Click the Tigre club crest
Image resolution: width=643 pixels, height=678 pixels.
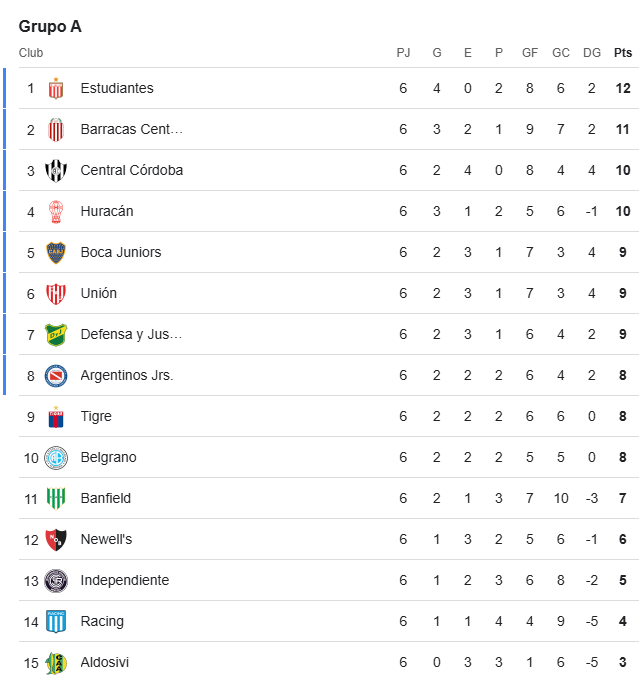(x=56, y=416)
